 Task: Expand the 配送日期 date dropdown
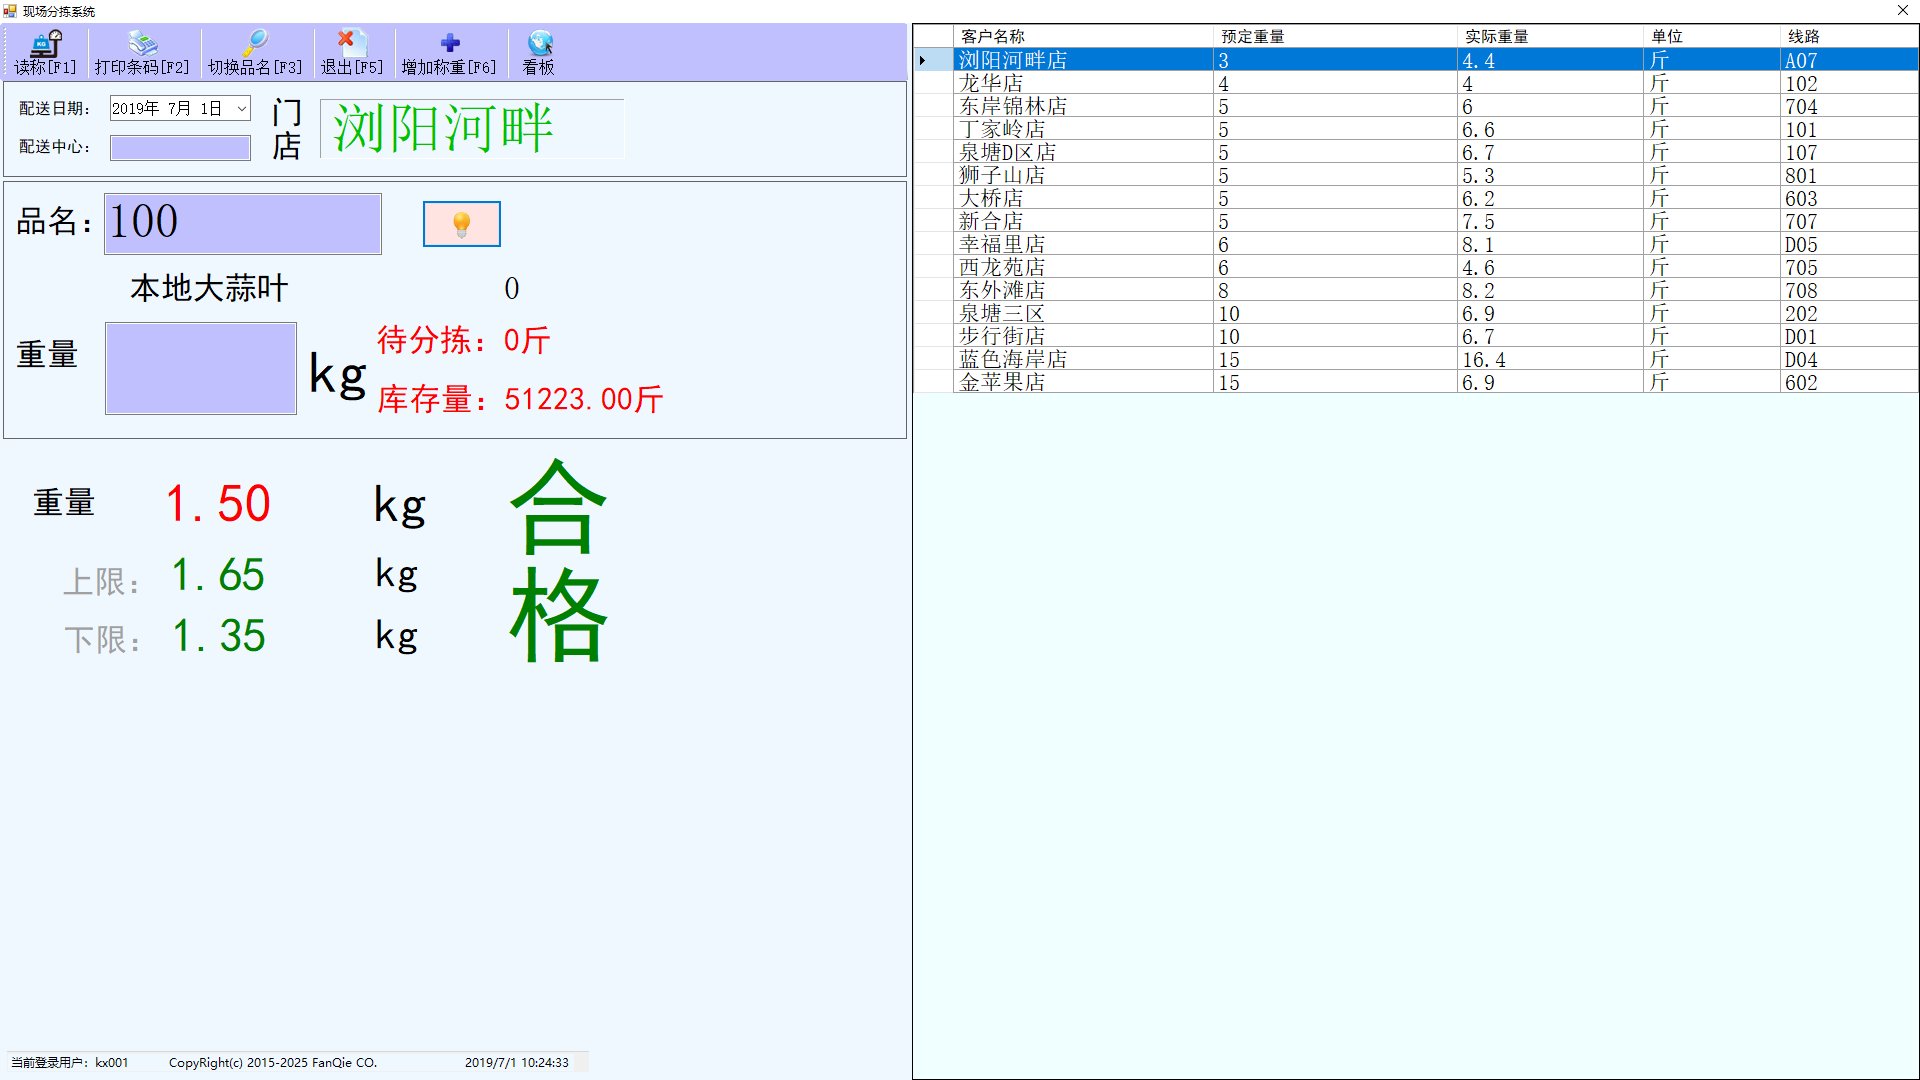241,108
